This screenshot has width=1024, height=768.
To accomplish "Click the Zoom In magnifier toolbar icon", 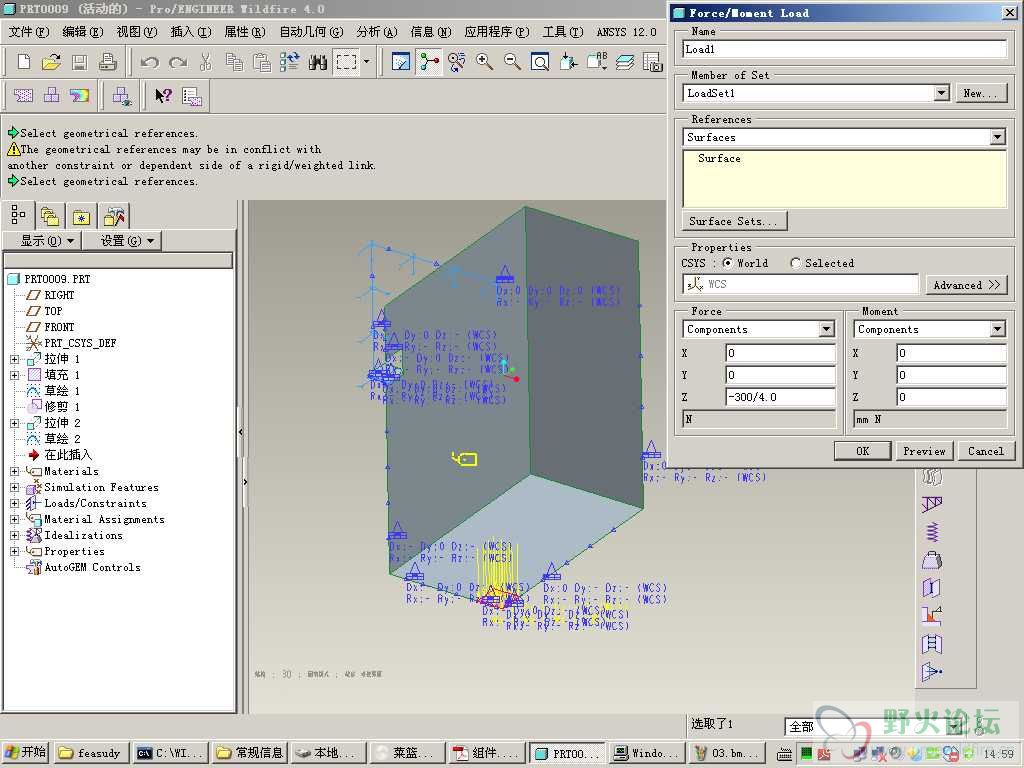I will 485,62.
